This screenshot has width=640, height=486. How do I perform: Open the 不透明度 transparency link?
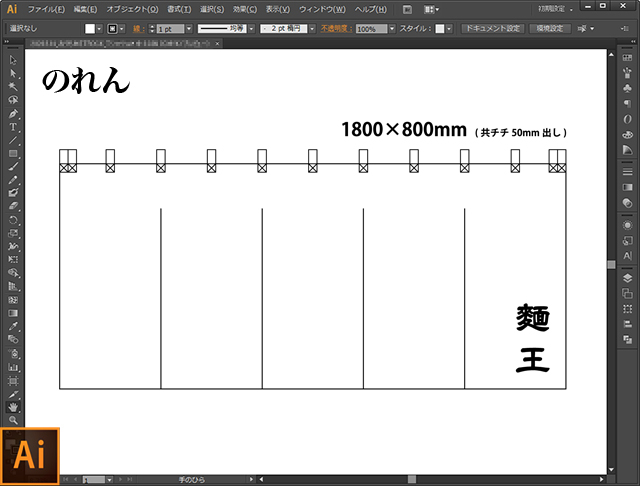coord(336,29)
